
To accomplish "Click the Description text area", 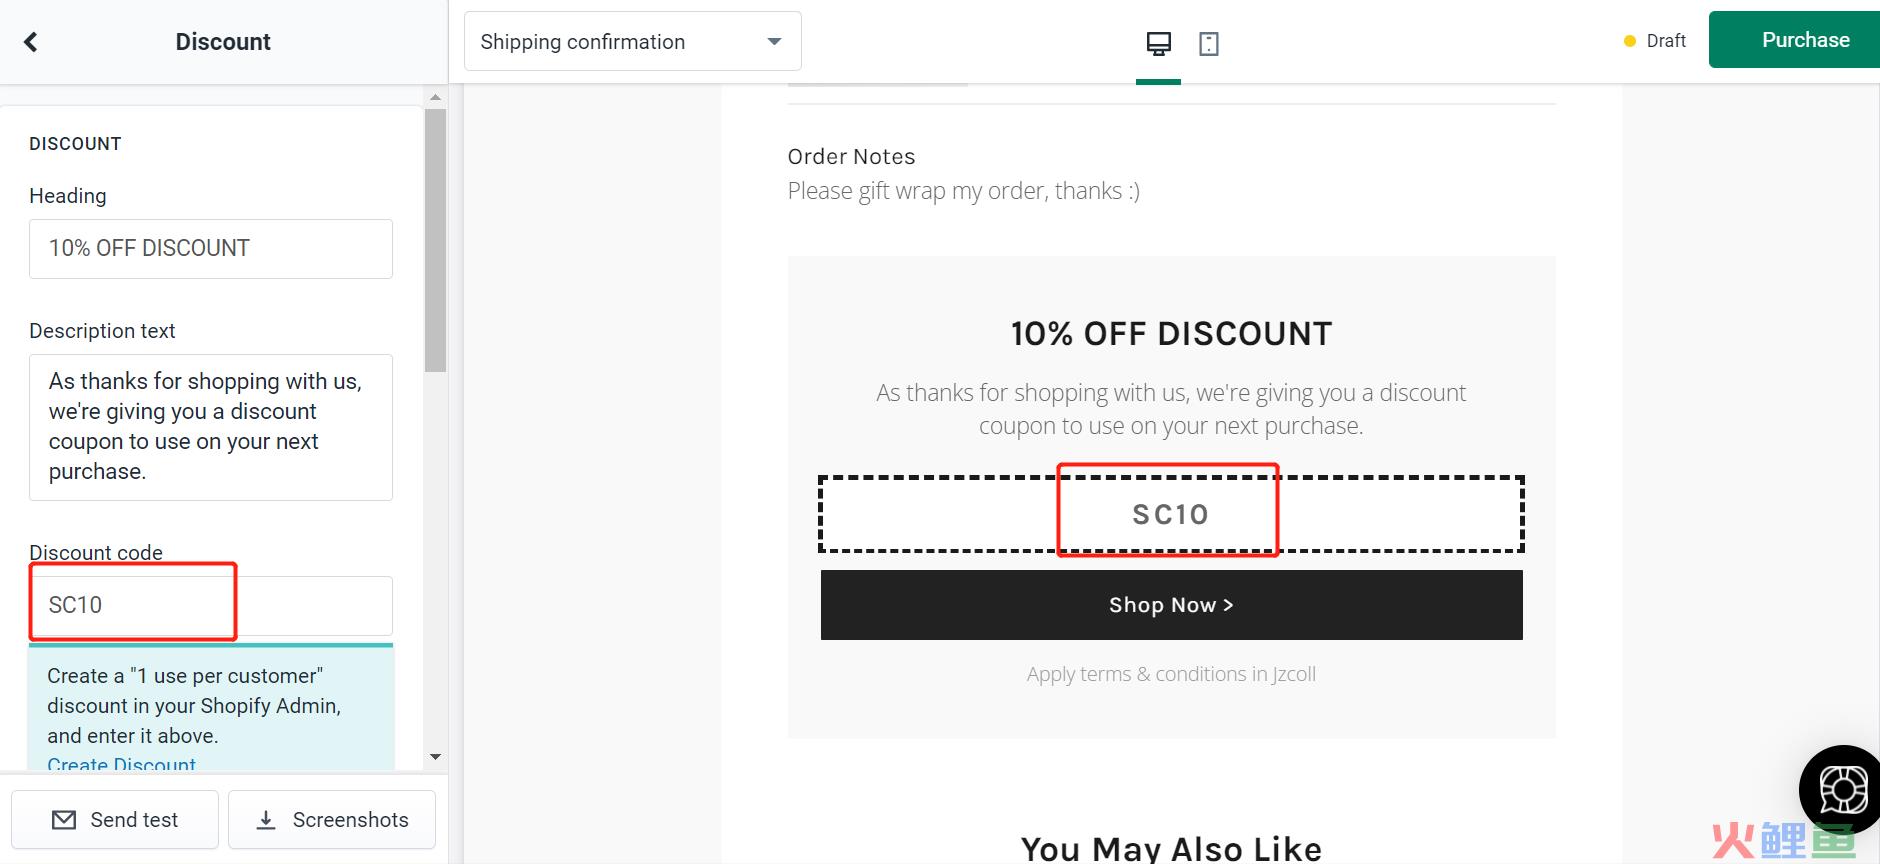I will [x=211, y=427].
